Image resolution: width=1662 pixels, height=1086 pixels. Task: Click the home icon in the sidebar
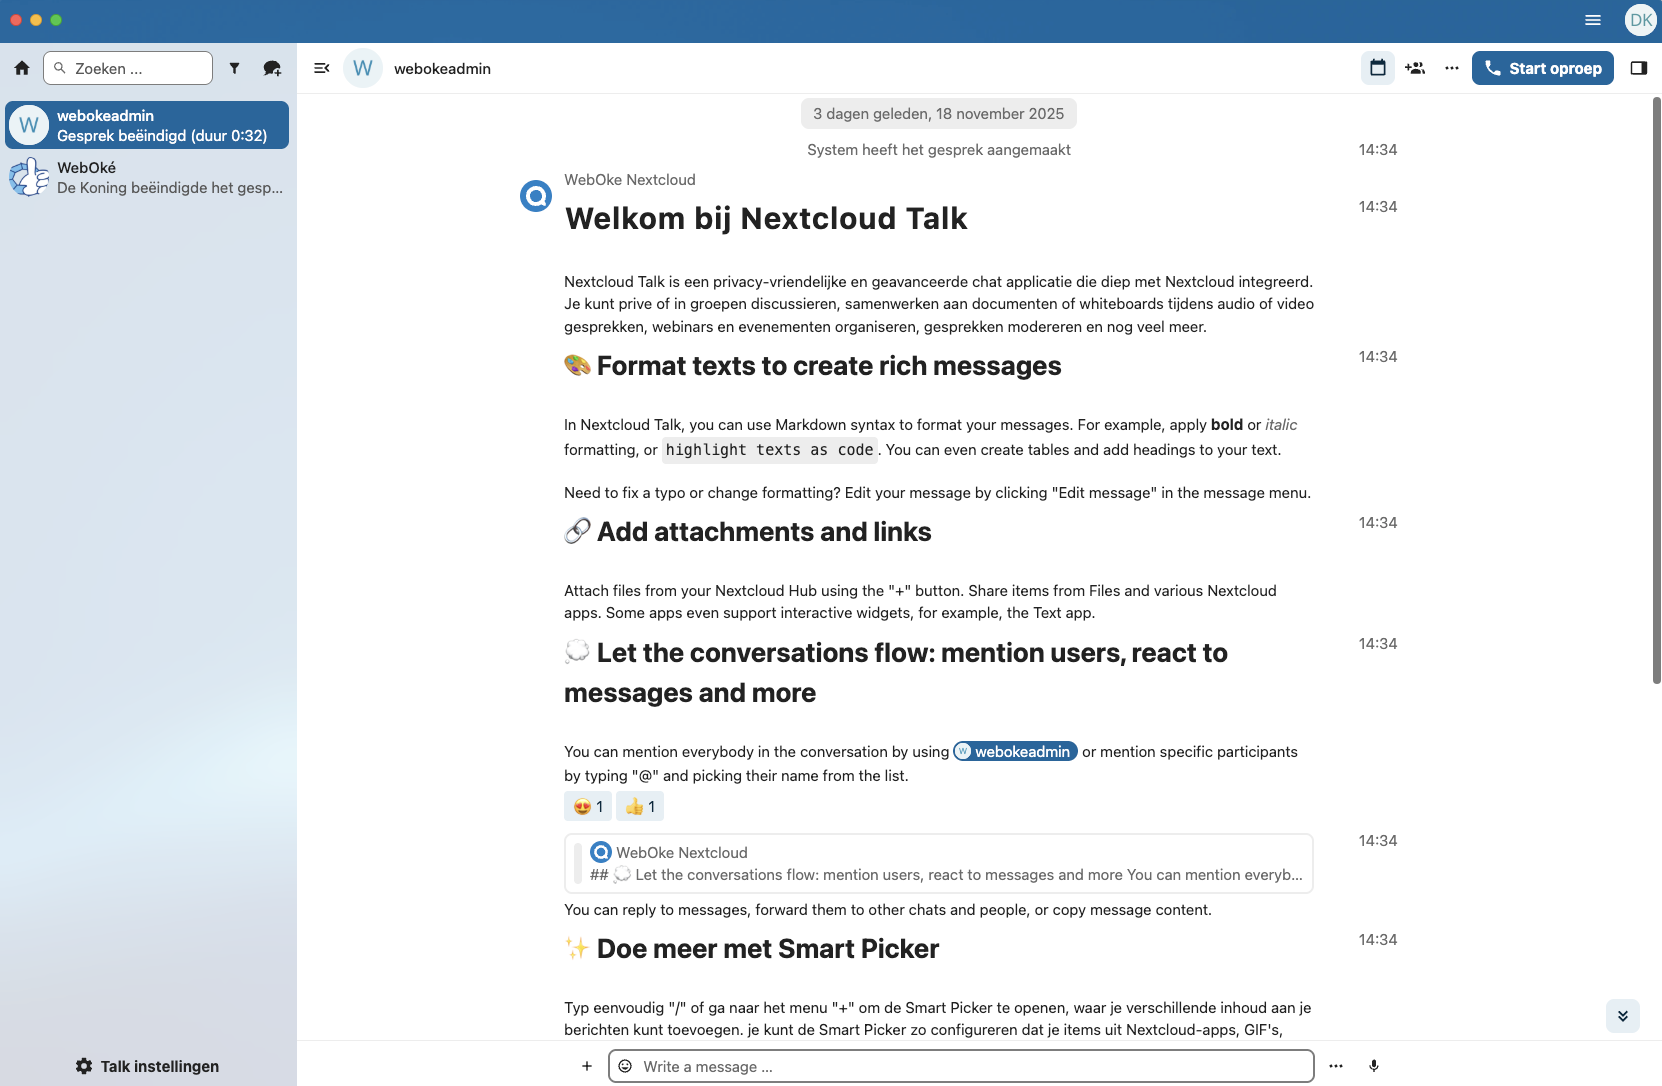(22, 68)
